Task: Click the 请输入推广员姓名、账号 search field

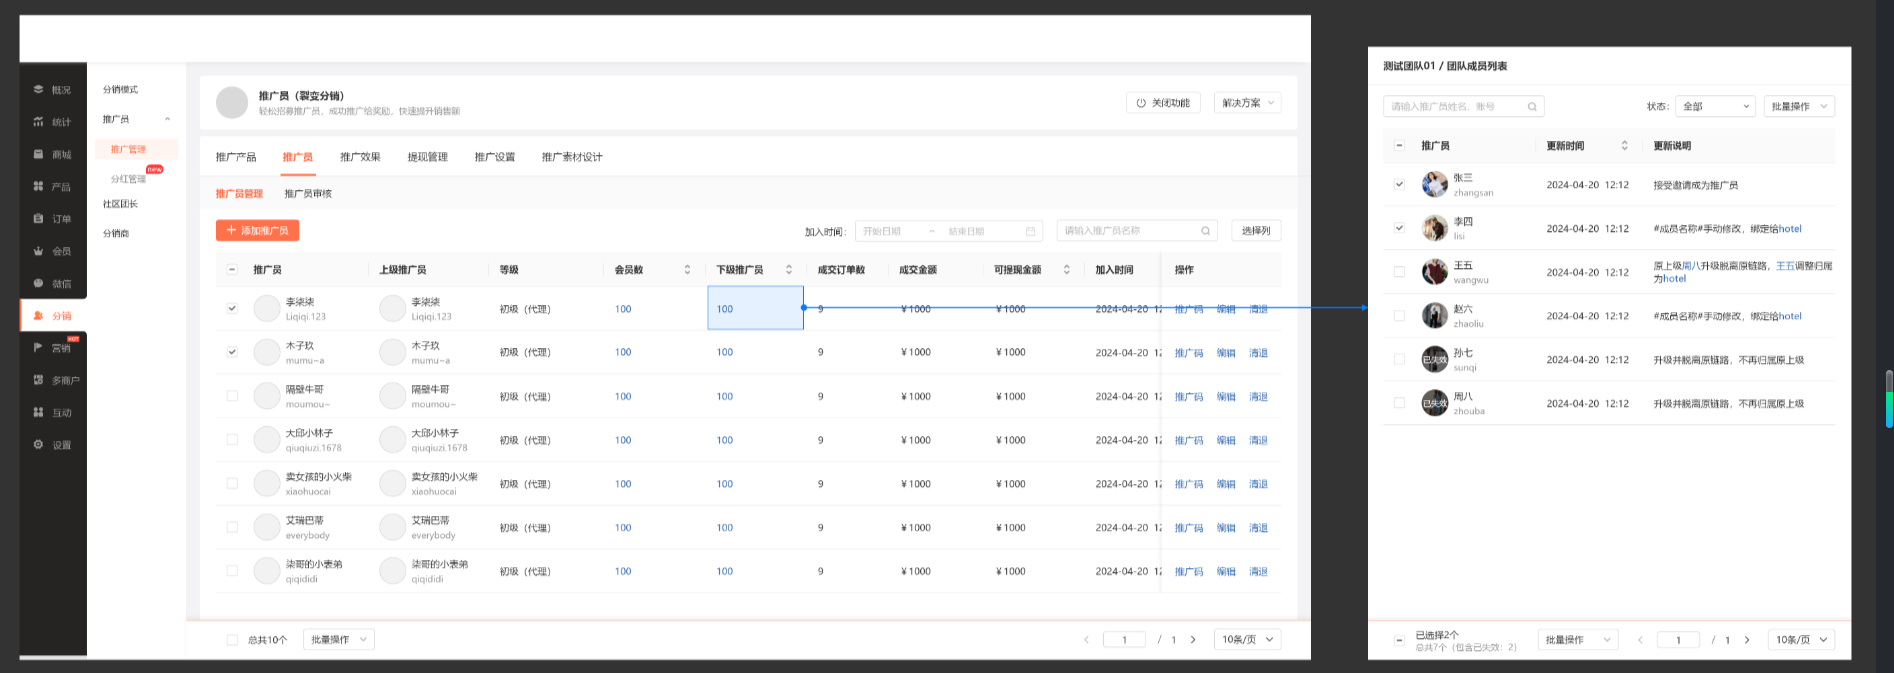Action: [1457, 107]
